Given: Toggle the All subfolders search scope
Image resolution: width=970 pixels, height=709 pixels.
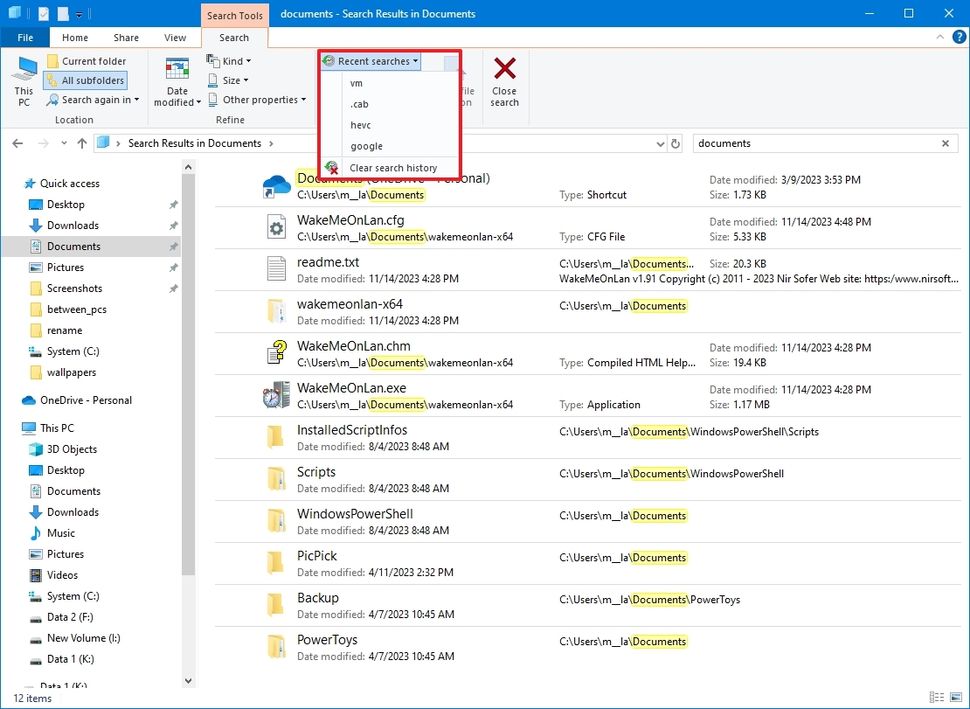Looking at the screenshot, I should pyautogui.click(x=93, y=80).
